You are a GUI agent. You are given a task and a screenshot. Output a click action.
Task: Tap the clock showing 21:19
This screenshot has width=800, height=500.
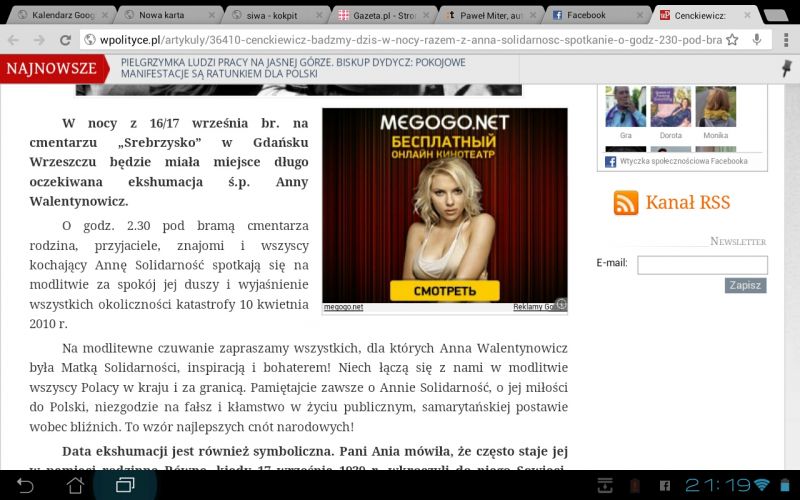click(x=717, y=485)
